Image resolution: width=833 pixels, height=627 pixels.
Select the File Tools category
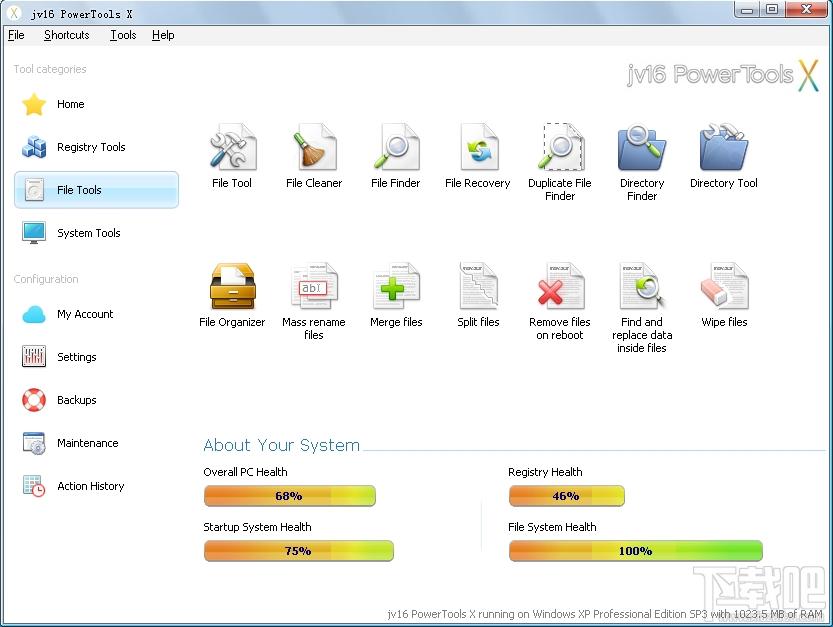(x=96, y=190)
